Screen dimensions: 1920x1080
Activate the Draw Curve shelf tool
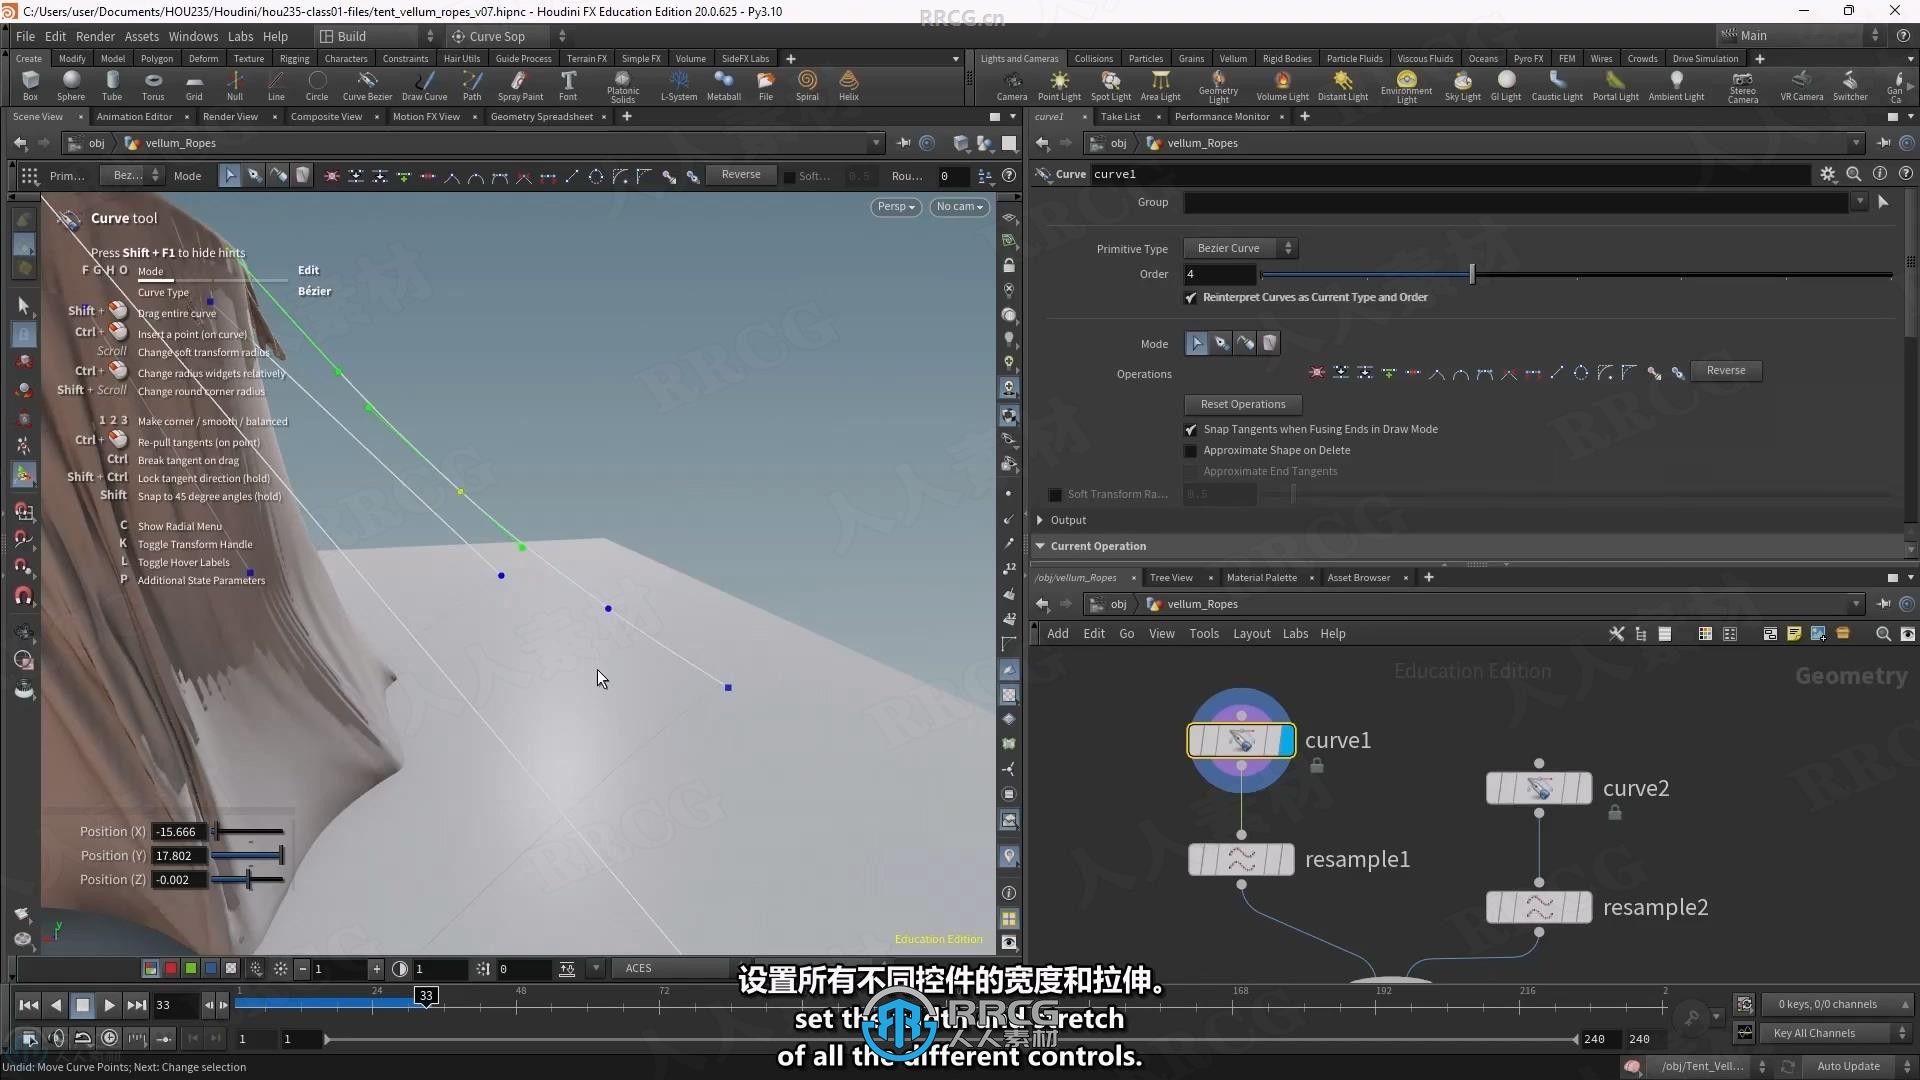pos(424,85)
